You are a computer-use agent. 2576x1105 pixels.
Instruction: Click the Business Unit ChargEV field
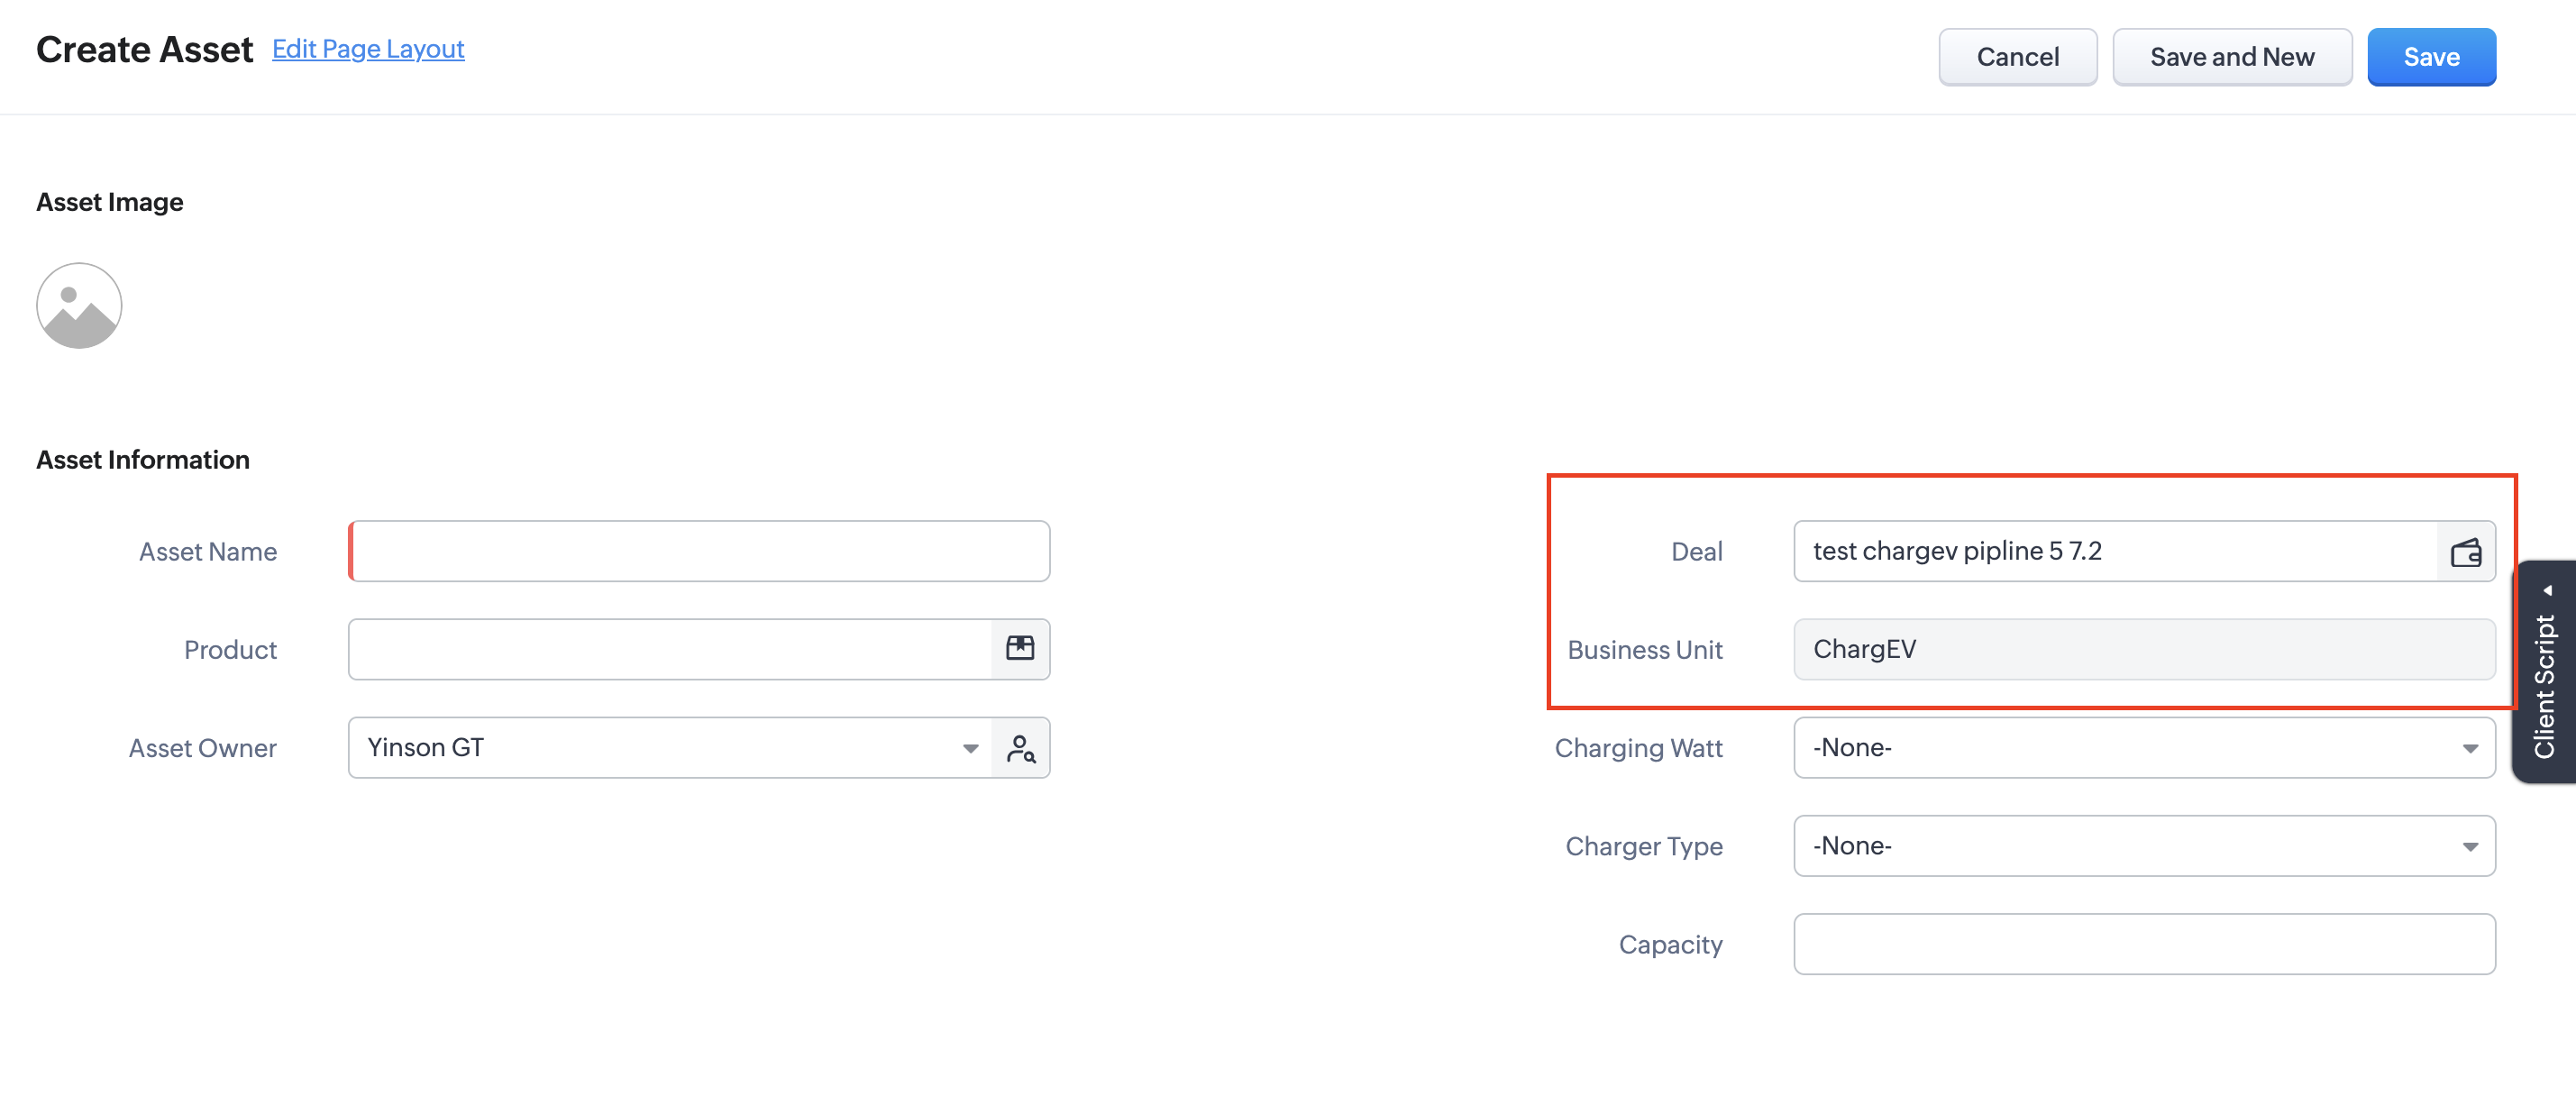[2143, 649]
